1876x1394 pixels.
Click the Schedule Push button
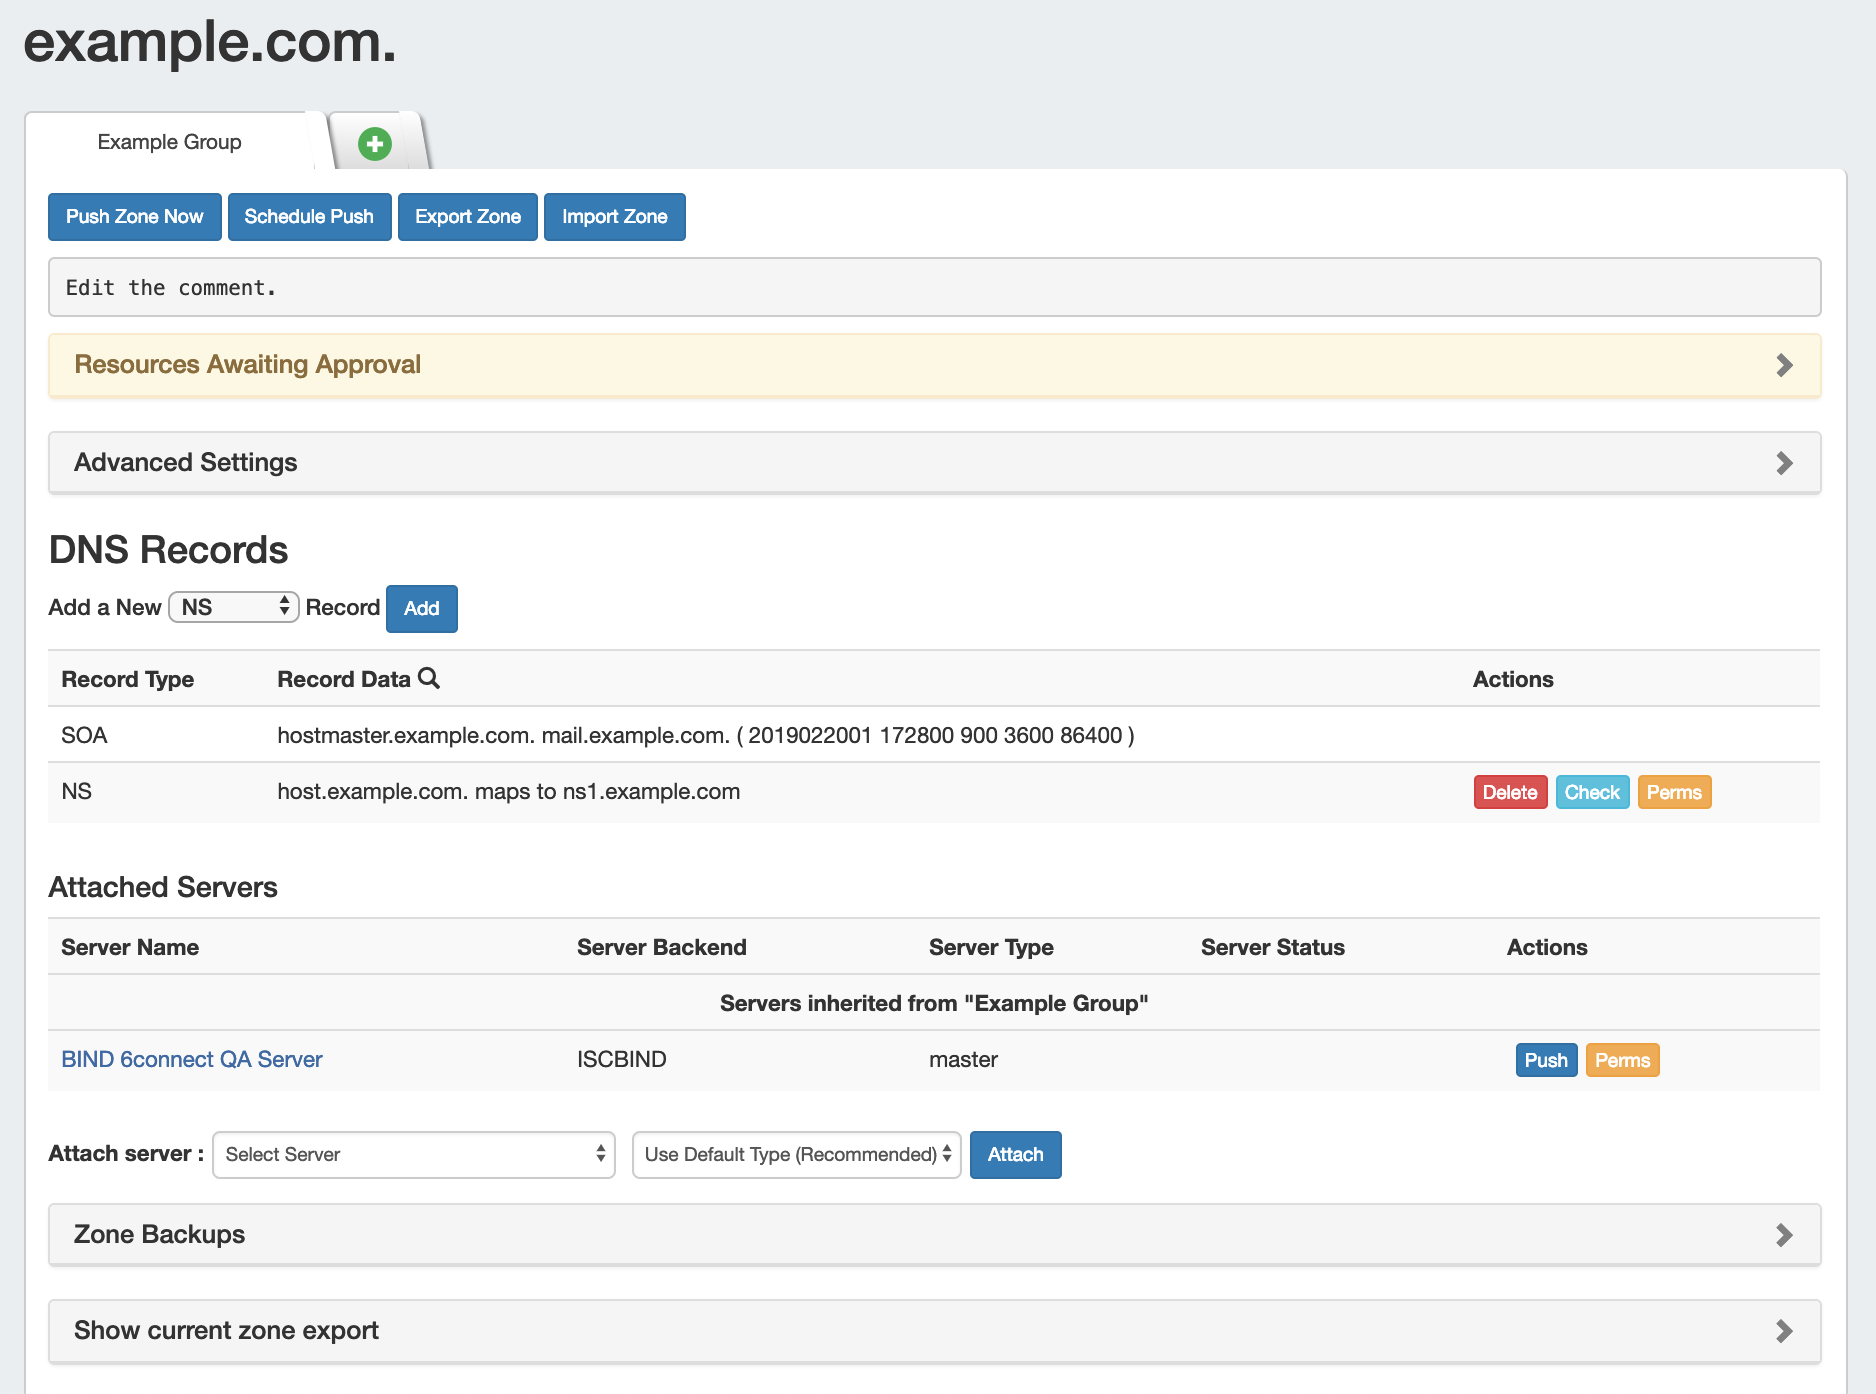309,217
